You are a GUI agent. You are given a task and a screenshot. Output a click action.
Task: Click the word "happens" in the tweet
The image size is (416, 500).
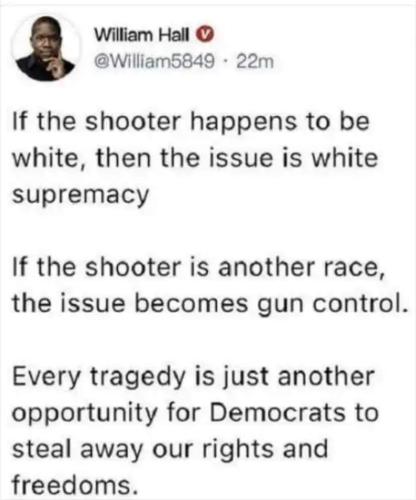point(243,123)
